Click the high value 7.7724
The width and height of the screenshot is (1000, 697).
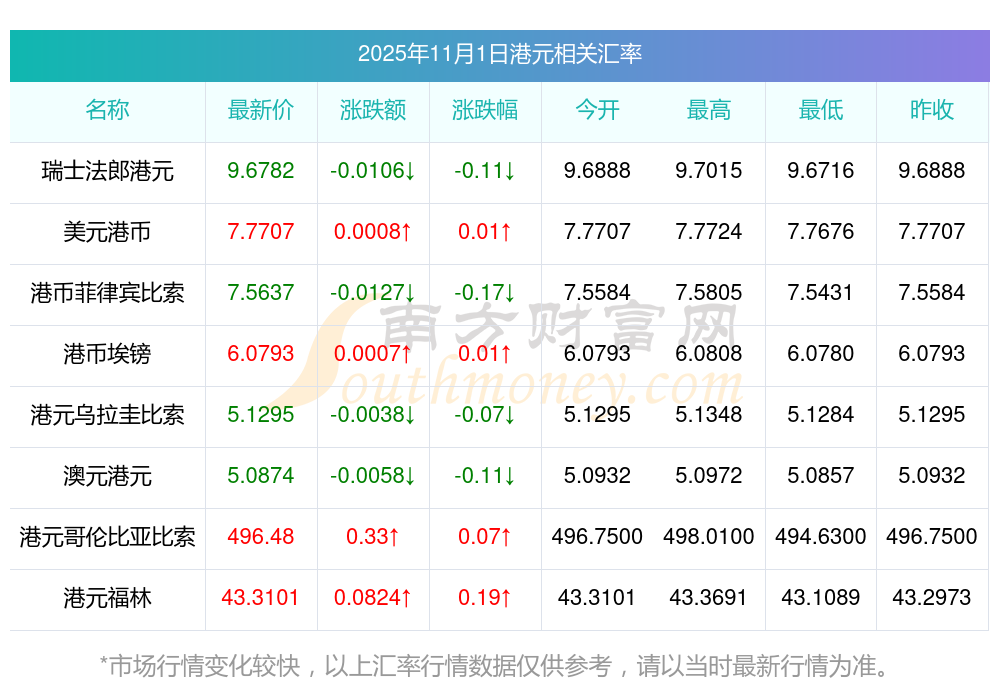709,231
